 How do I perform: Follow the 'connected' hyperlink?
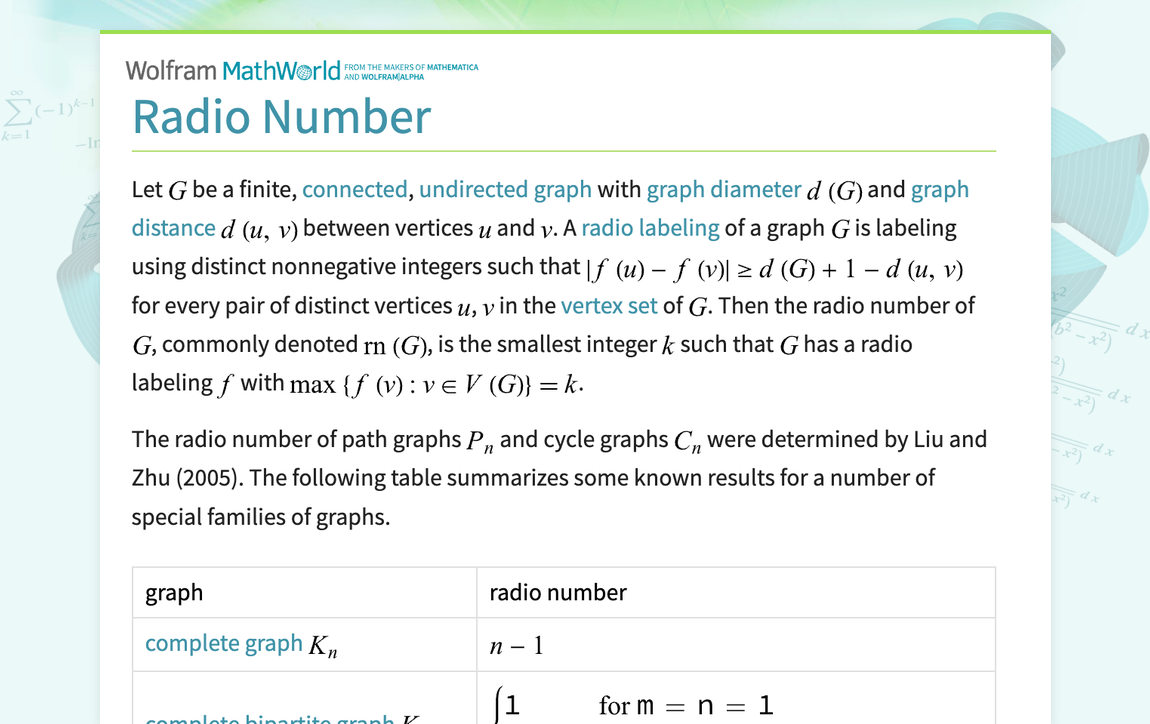coord(355,189)
